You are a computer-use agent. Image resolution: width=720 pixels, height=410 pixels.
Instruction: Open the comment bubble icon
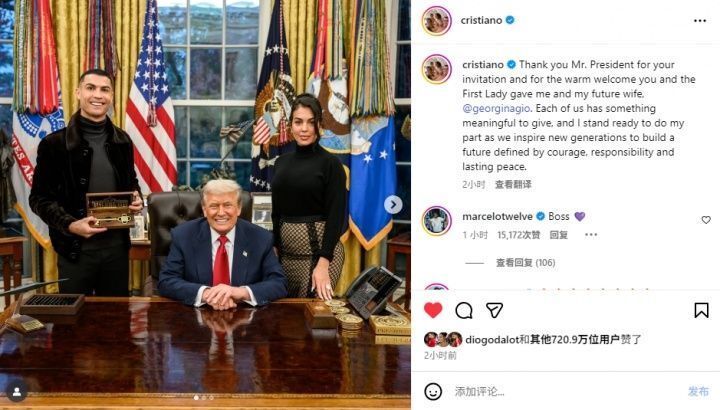464,311
